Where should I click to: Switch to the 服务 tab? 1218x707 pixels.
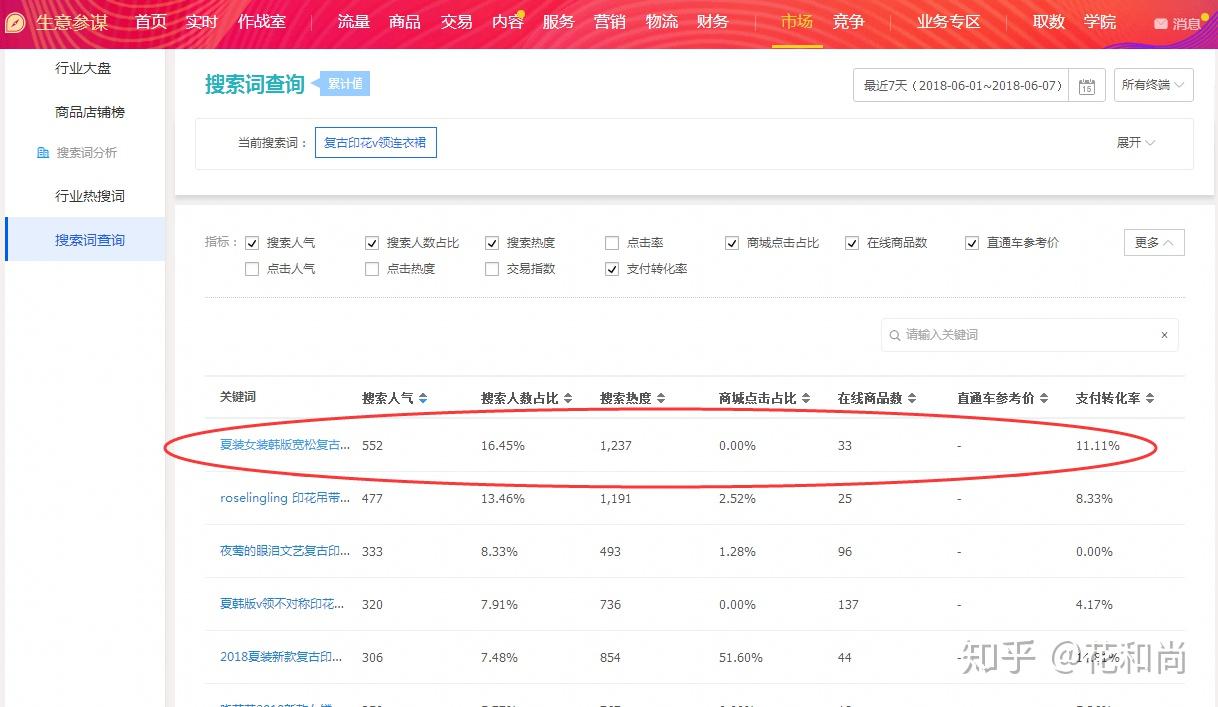click(x=558, y=22)
